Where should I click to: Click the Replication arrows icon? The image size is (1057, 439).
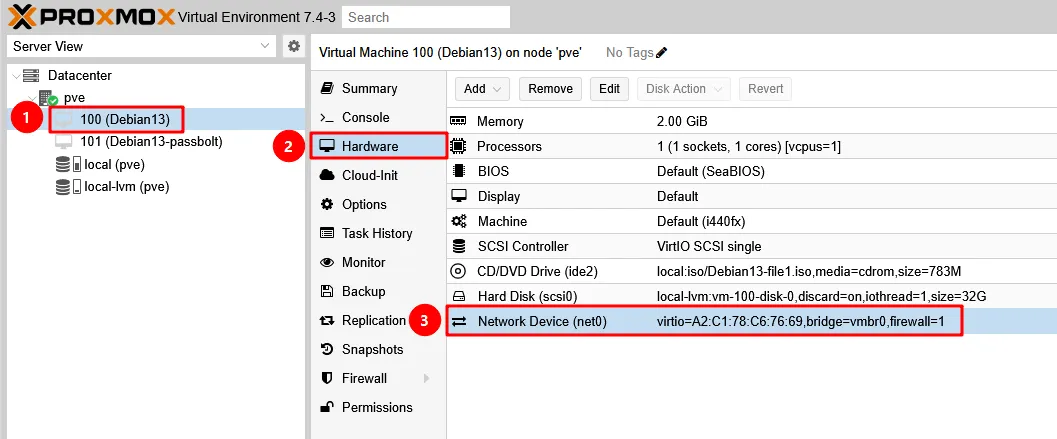pyautogui.click(x=327, y=320)
